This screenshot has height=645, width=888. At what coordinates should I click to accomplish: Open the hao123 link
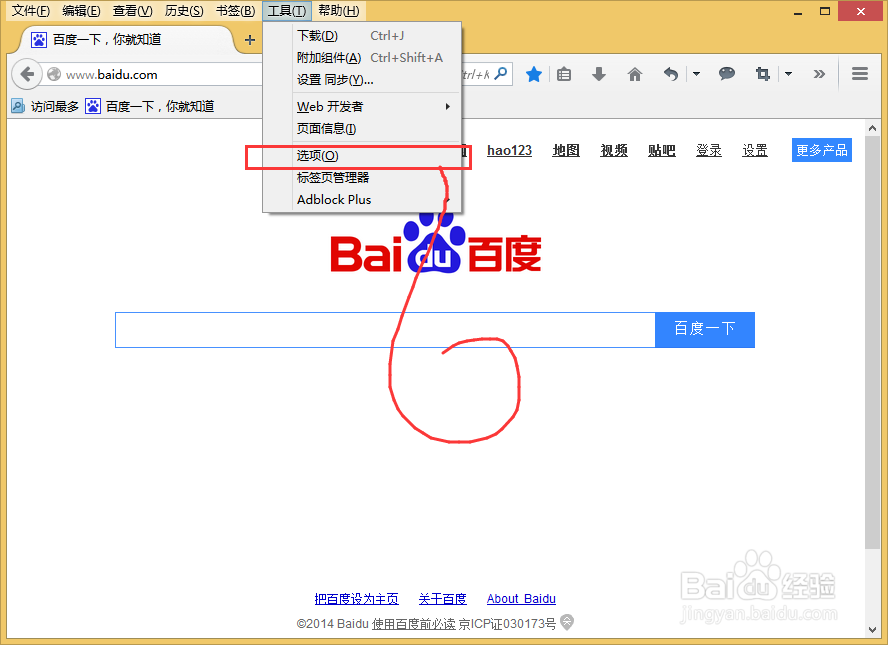[509, 150]
